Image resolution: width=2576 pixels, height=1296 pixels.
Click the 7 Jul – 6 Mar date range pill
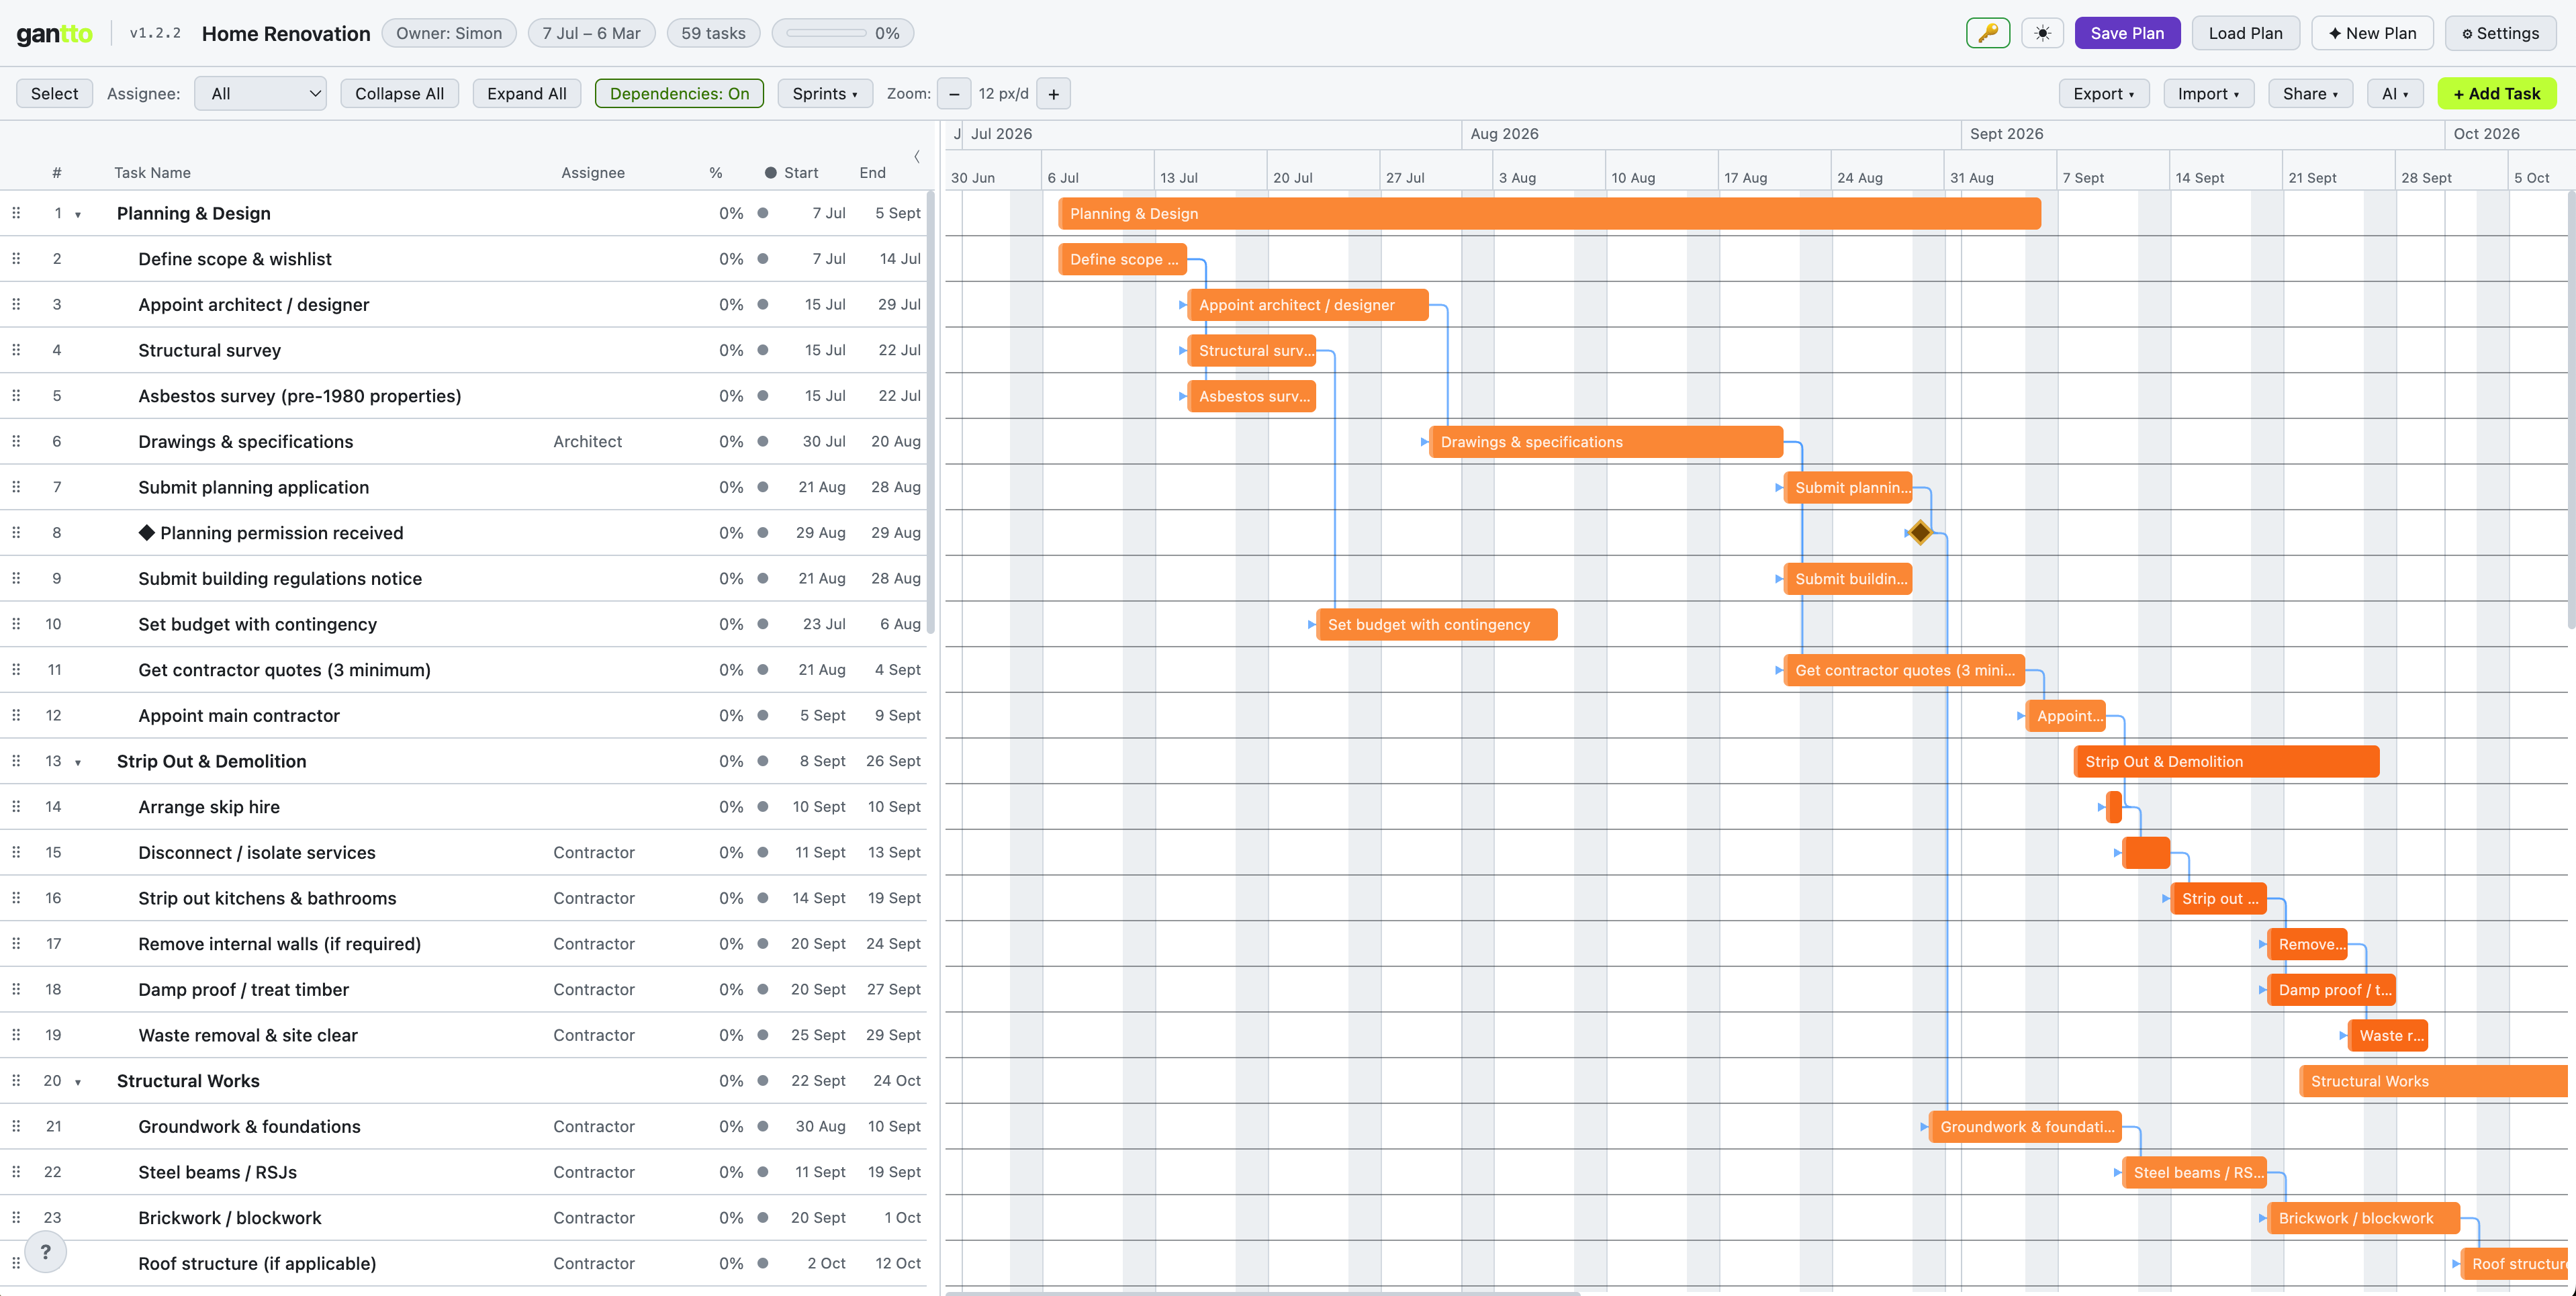pyautogui.click(x=591, y=33)
